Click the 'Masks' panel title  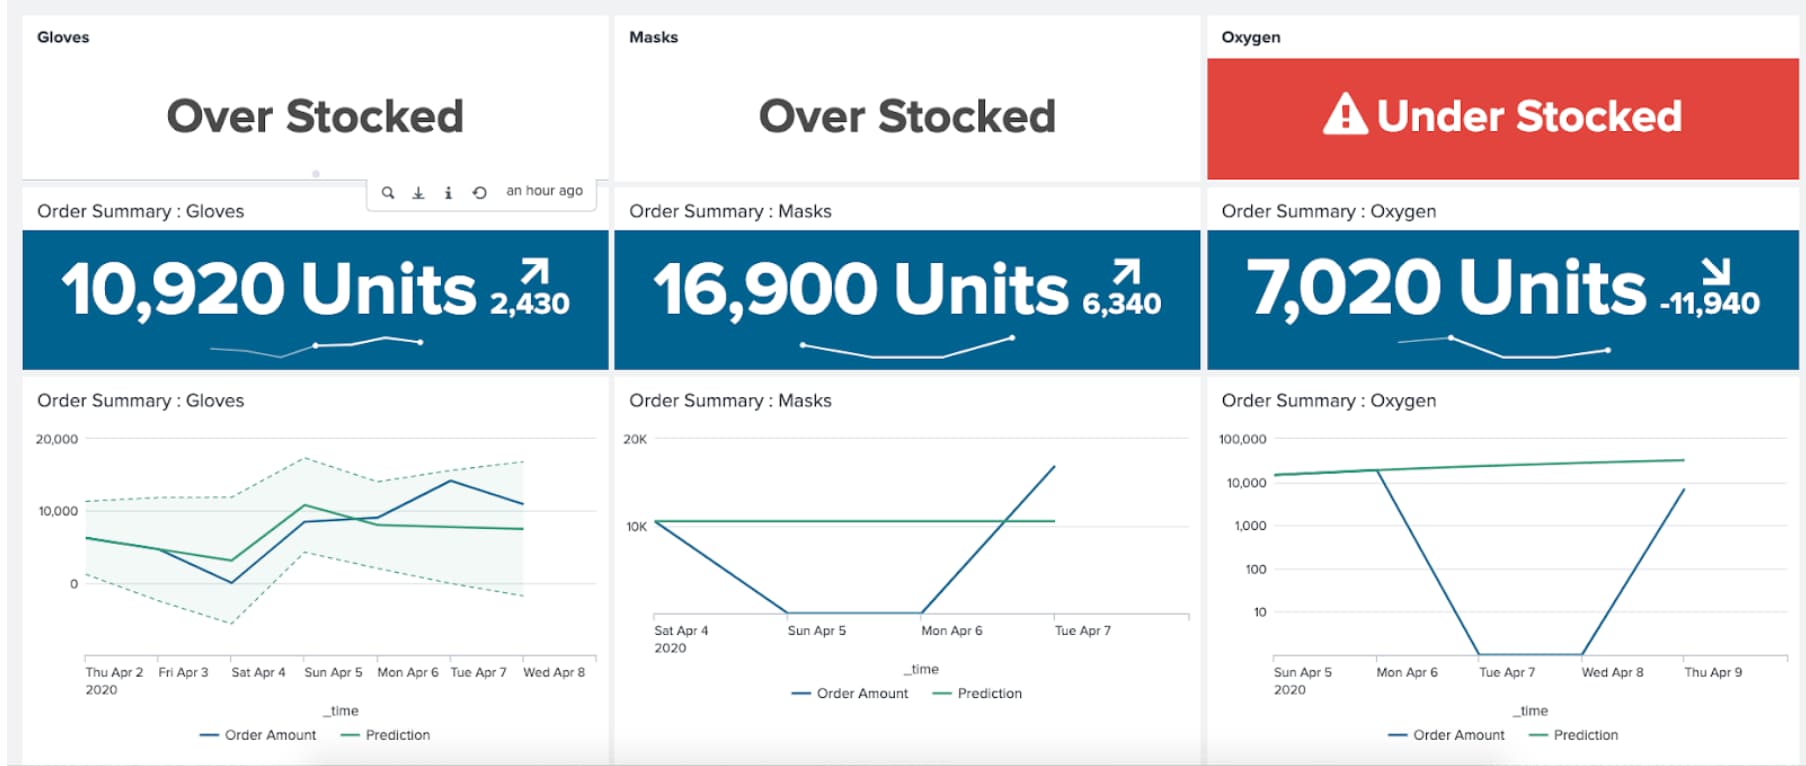(x=653, y=37)
